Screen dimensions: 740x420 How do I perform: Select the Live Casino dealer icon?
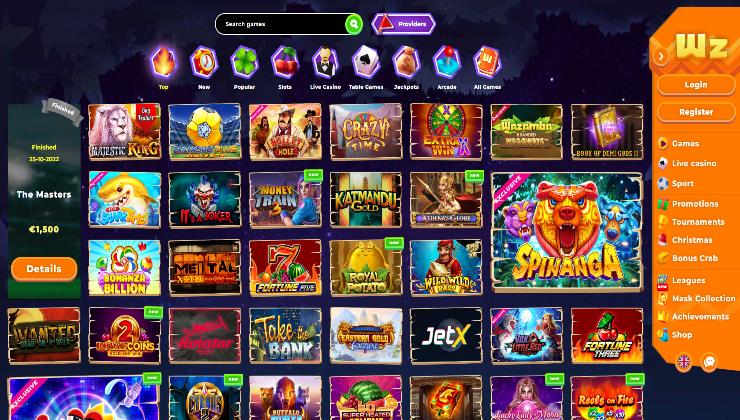[x=326, y=62]
